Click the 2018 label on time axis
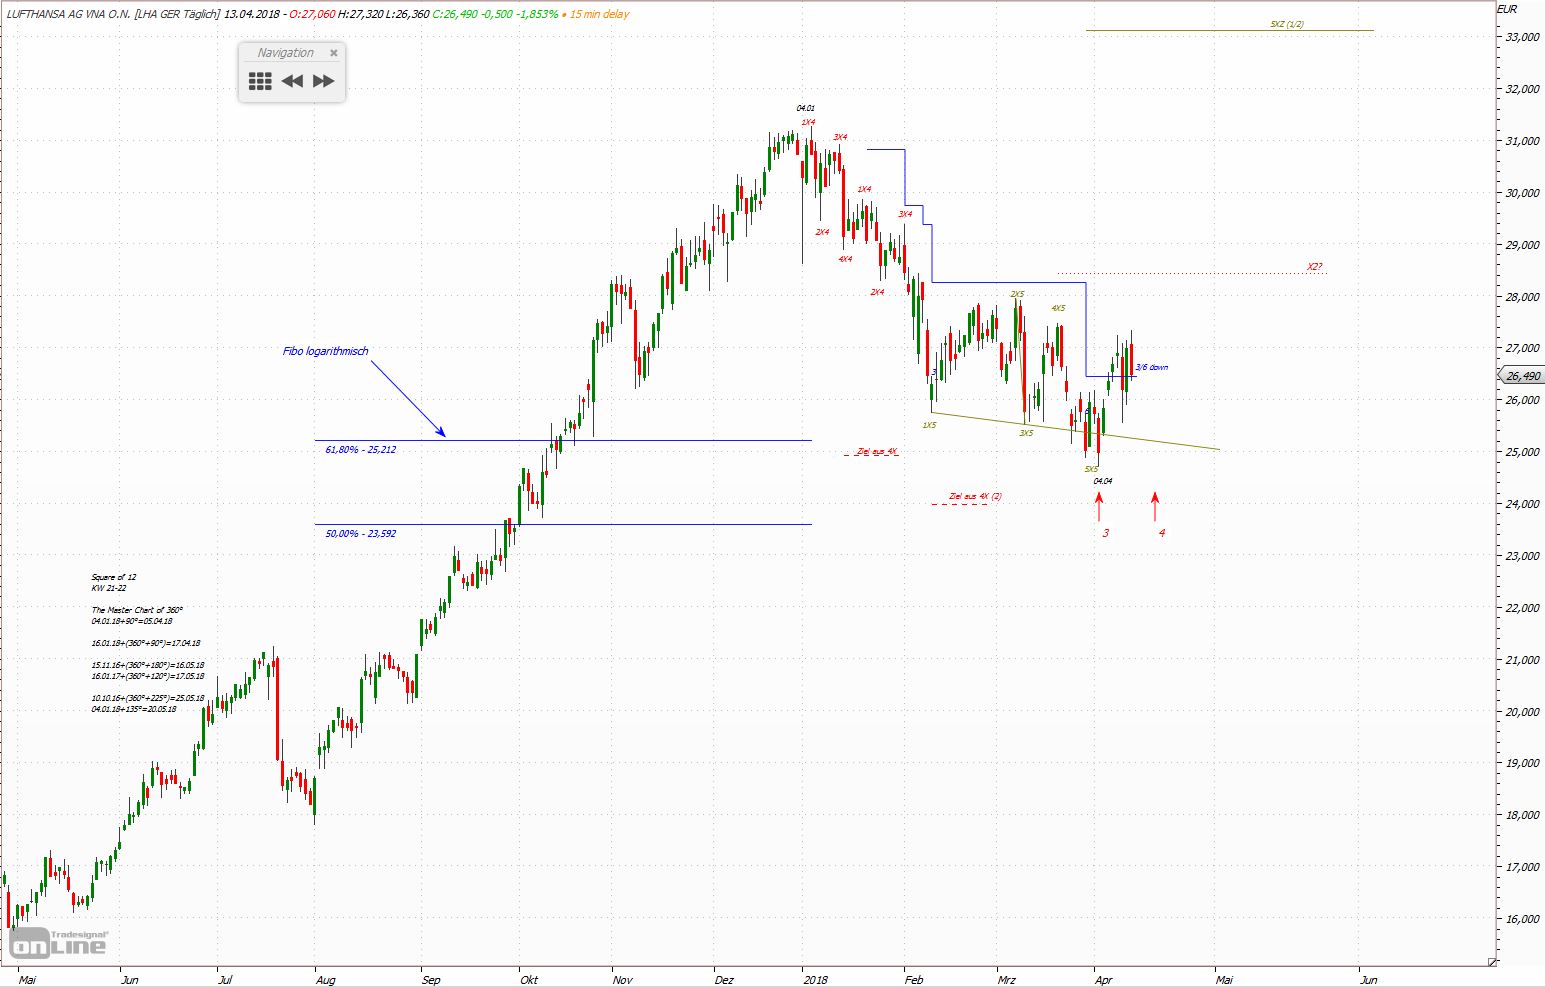This screenshot has height=987, width=1545. [815, 979]
